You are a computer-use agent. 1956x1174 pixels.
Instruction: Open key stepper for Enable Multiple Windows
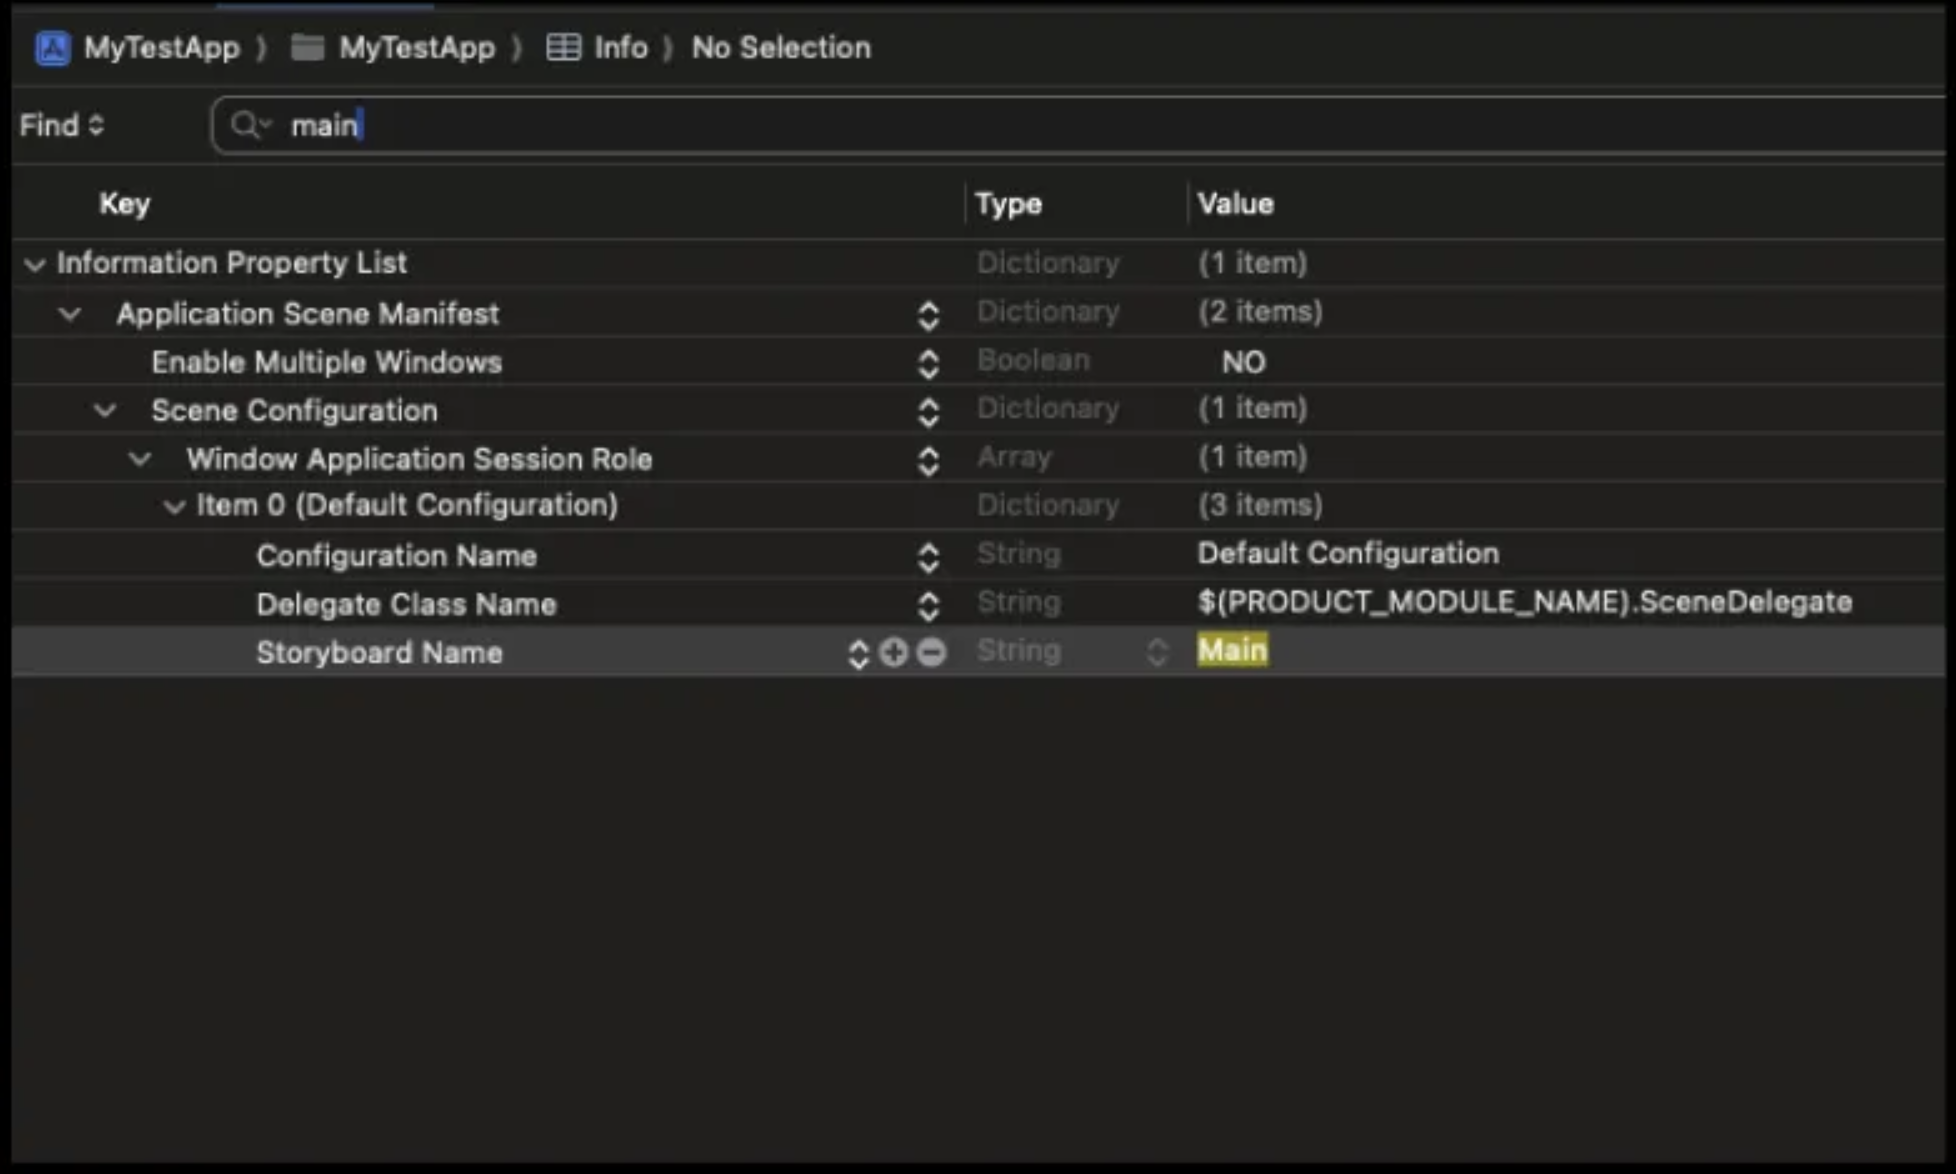click(x=928, y=364)
